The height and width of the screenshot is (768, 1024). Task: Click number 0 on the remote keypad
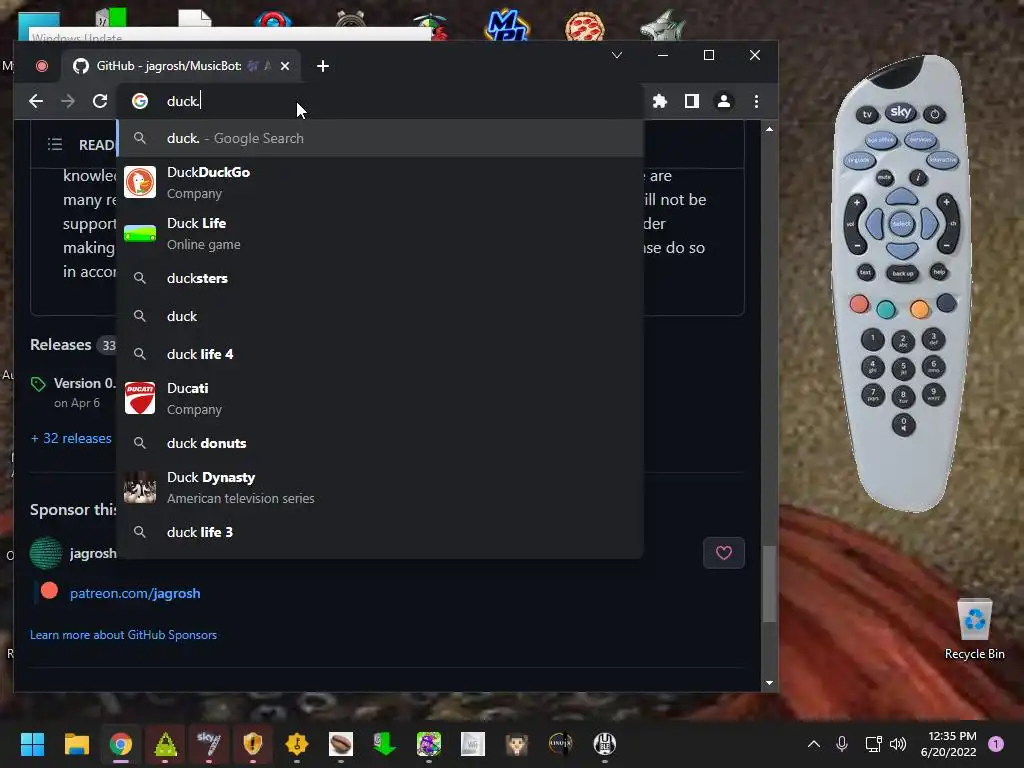[x=904, y=424]
